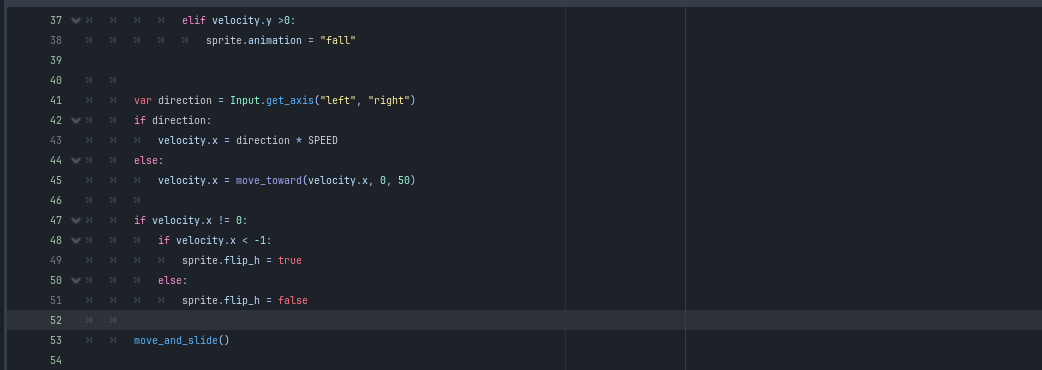The width and height of the screenshot is (1042, 370).
Task: Click the get_axis method name
Action: (290, 100)
